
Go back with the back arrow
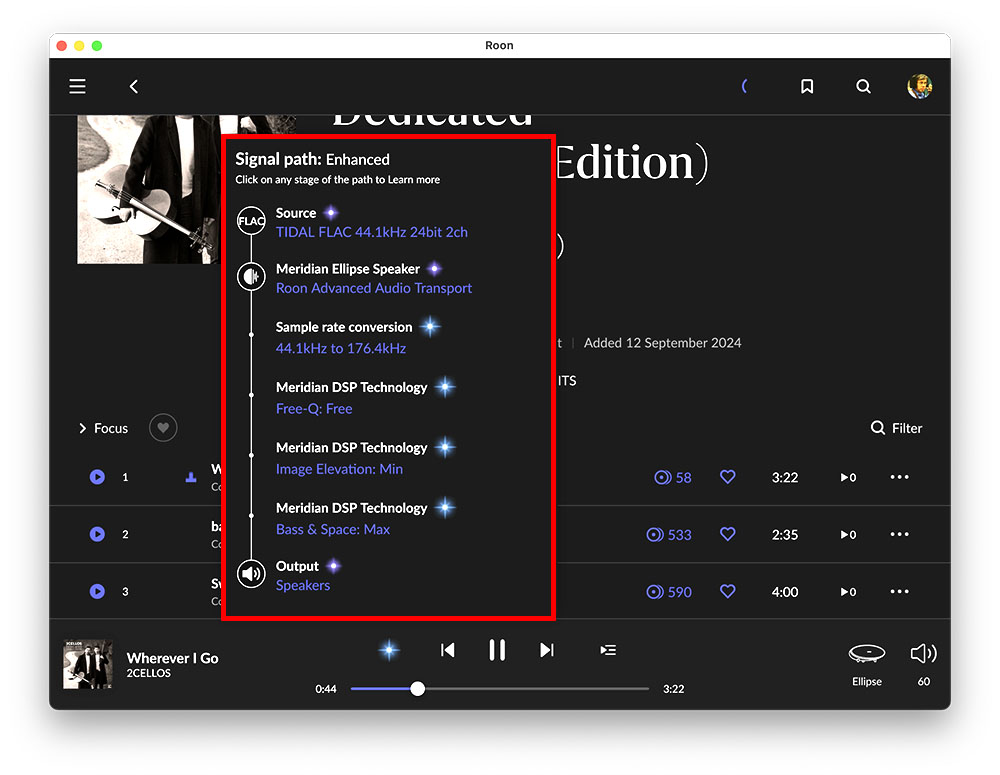point(134,87)
